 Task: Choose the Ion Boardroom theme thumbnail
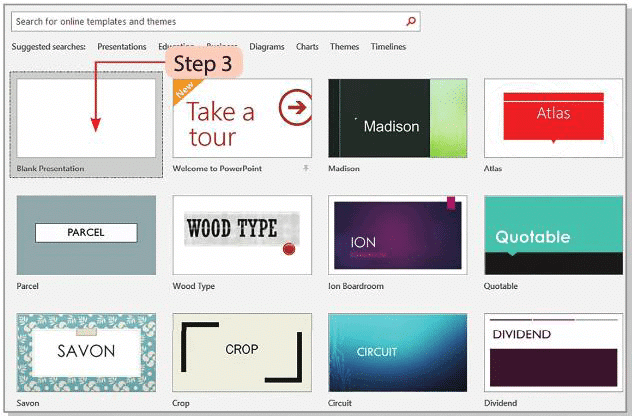click(398, 235)
